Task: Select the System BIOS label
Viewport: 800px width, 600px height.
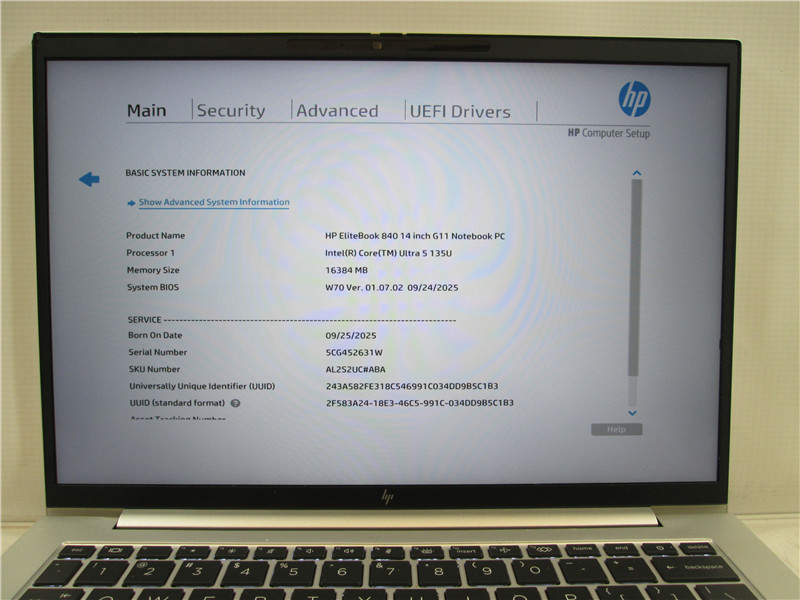Action: click(153, 287)
